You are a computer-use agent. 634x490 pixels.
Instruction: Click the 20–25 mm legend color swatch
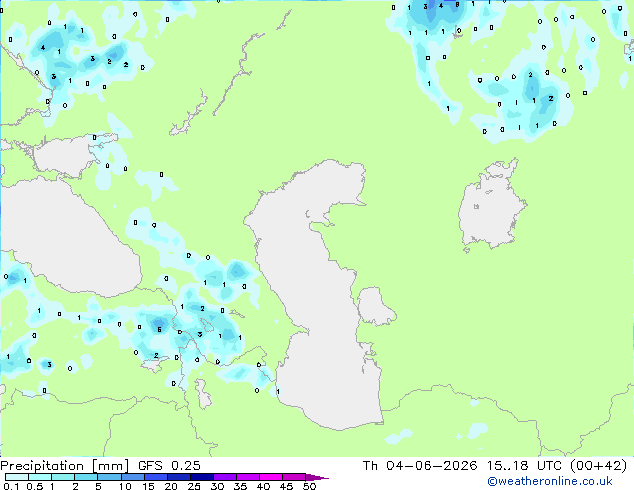coord(179,477)
